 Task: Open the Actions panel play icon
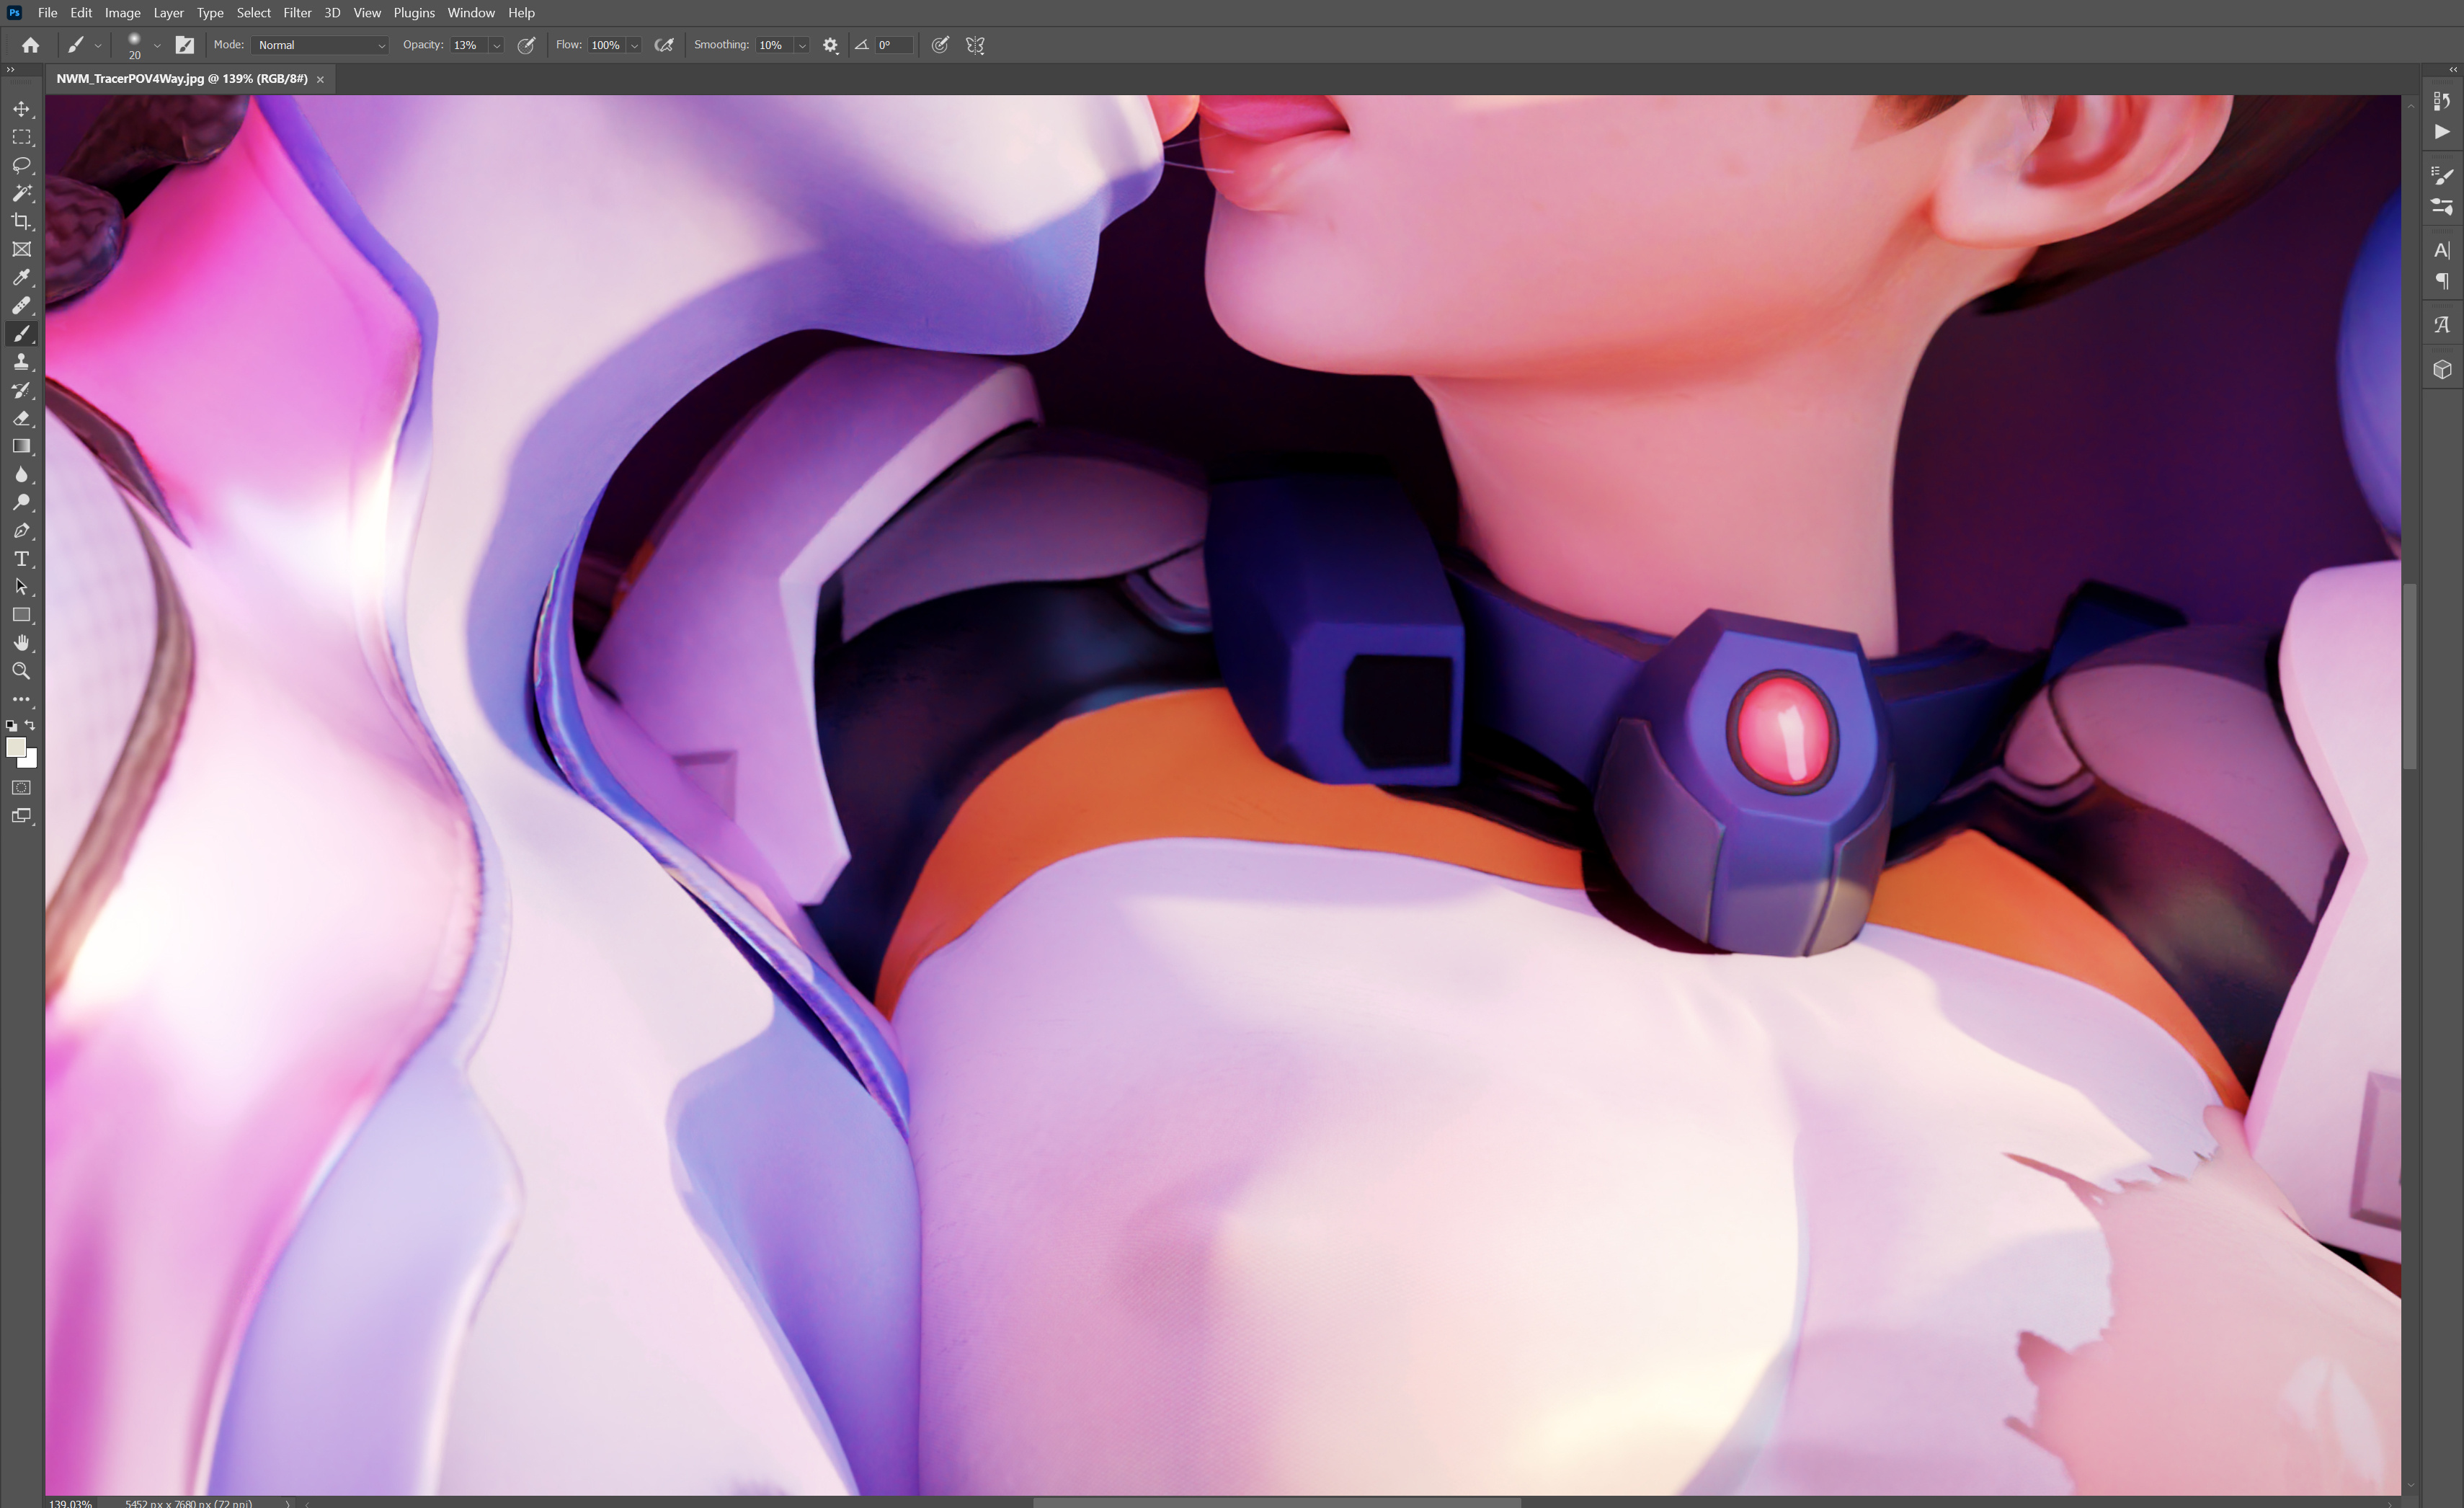click(2442, 131)
